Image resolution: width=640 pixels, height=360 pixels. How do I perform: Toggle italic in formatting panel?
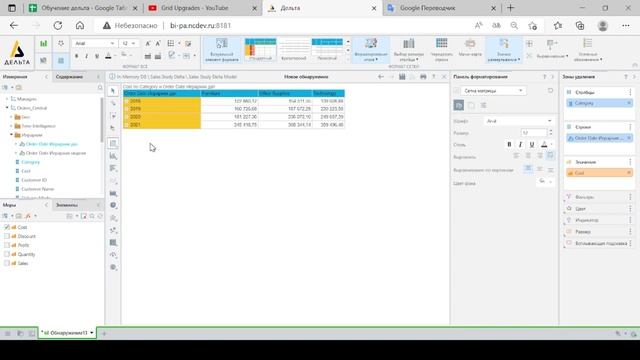520,144
